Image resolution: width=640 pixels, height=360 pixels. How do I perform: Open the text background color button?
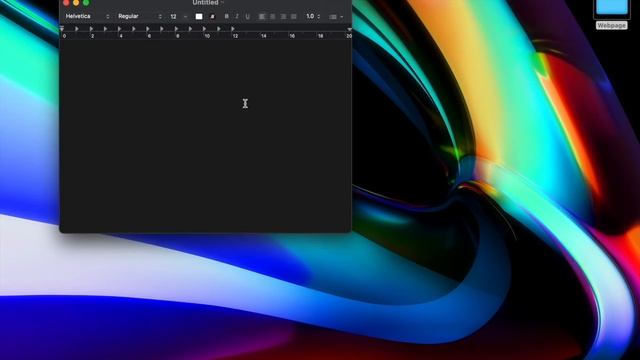click(212, 16)
